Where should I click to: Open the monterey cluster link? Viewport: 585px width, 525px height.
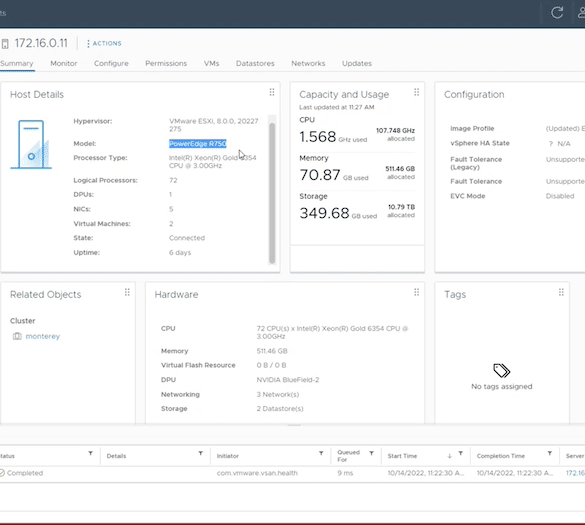[43, 336]
